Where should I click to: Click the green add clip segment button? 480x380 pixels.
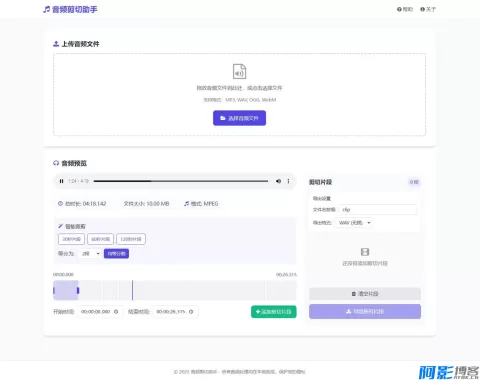[x=274, y=312]
